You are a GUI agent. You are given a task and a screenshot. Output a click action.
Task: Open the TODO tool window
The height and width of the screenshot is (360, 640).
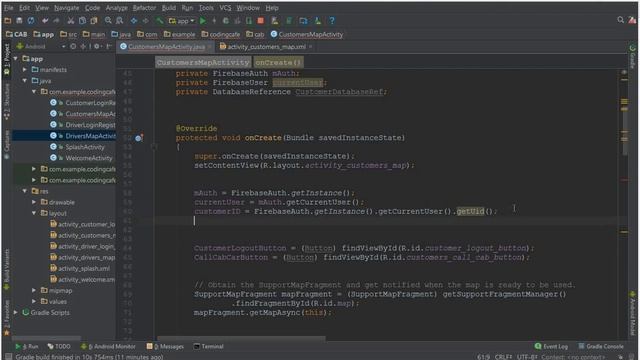[59, 347]
